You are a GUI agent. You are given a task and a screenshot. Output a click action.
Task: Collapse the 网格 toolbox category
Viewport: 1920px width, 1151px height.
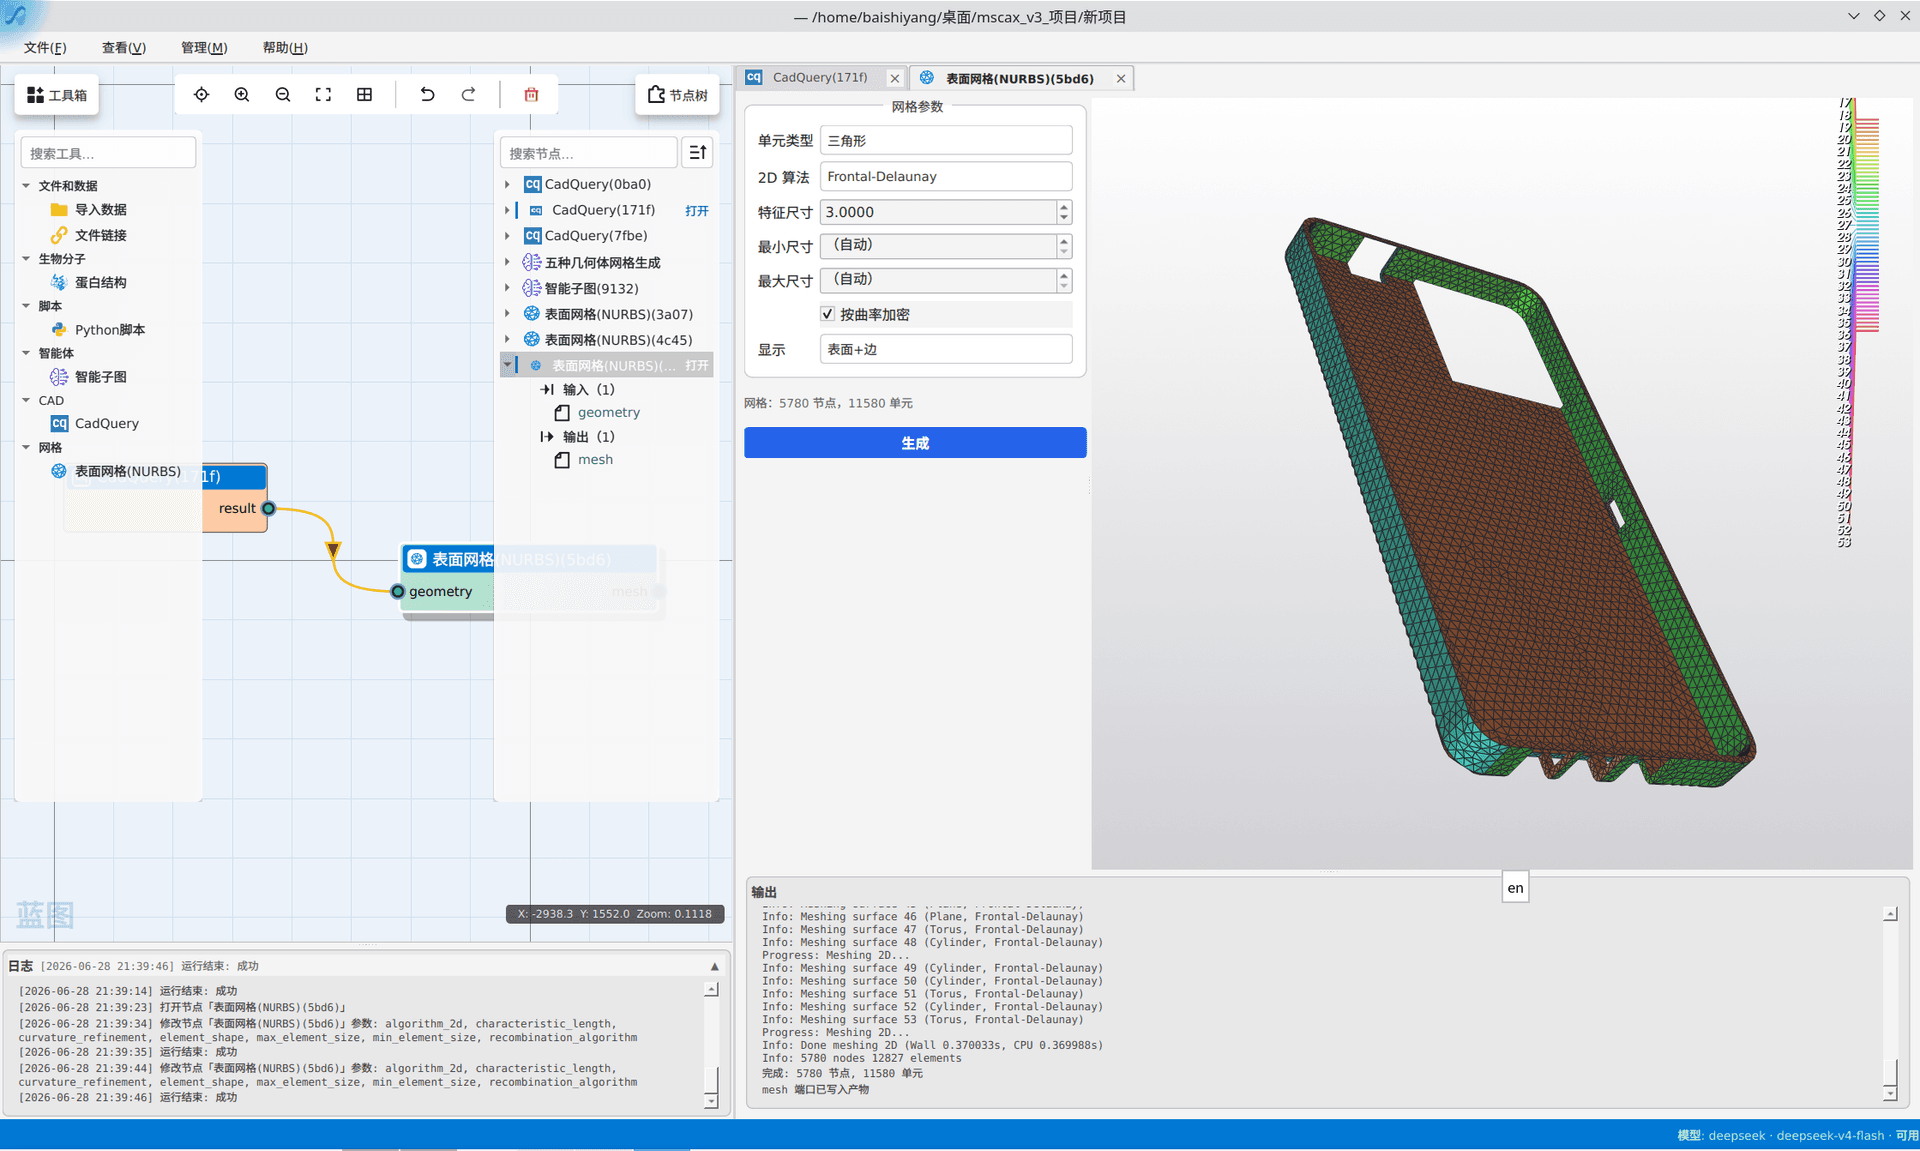pos(26,447)
